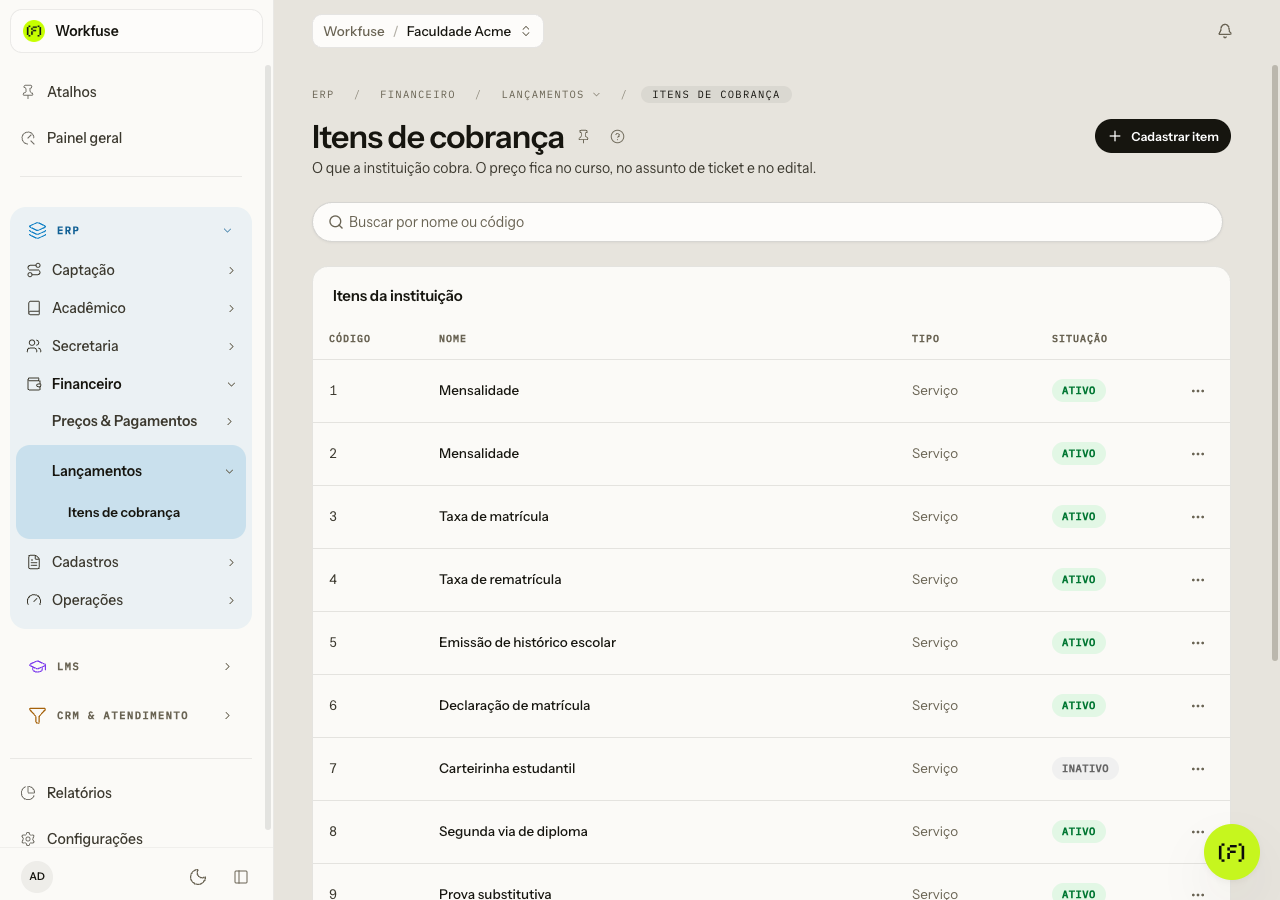Open row actions for Carteirinha estudantil

pos(1198,769)
